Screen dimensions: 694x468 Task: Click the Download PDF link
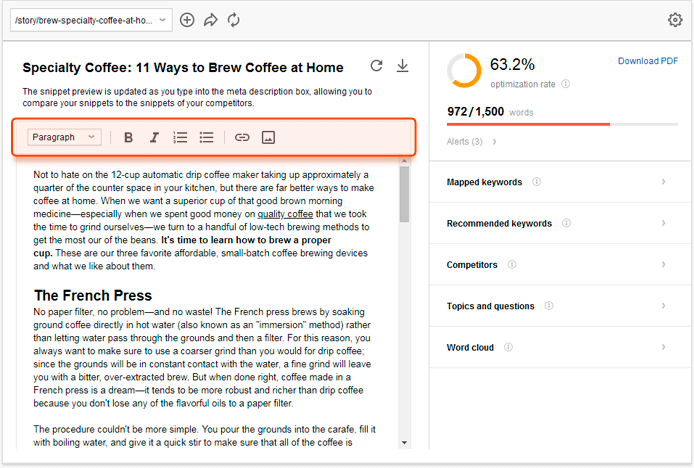click(648, 61)
